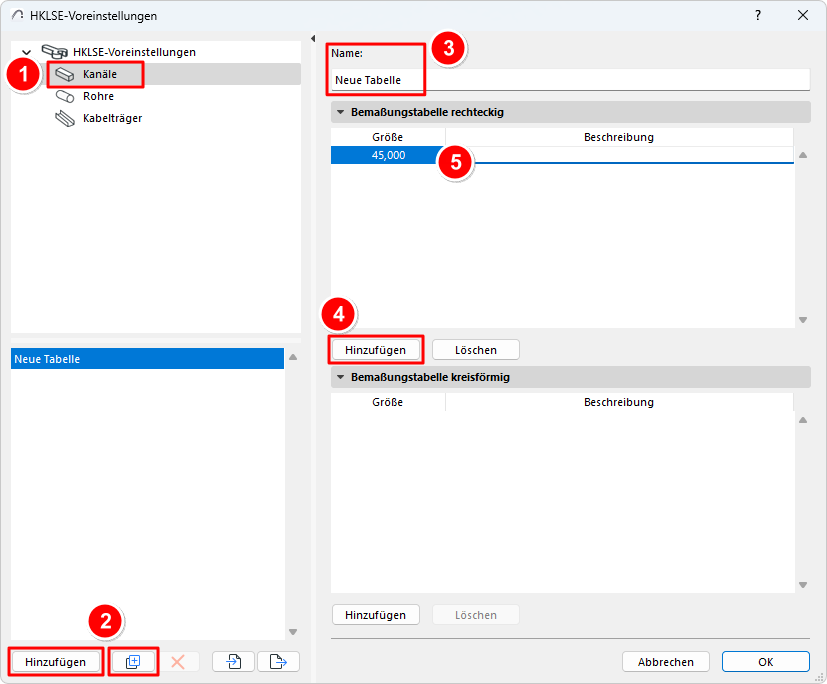The width and height of the screenshot is (827, 684).
Task: Click scroll down arrow of kreisförmig table
Action: point(803,585)
